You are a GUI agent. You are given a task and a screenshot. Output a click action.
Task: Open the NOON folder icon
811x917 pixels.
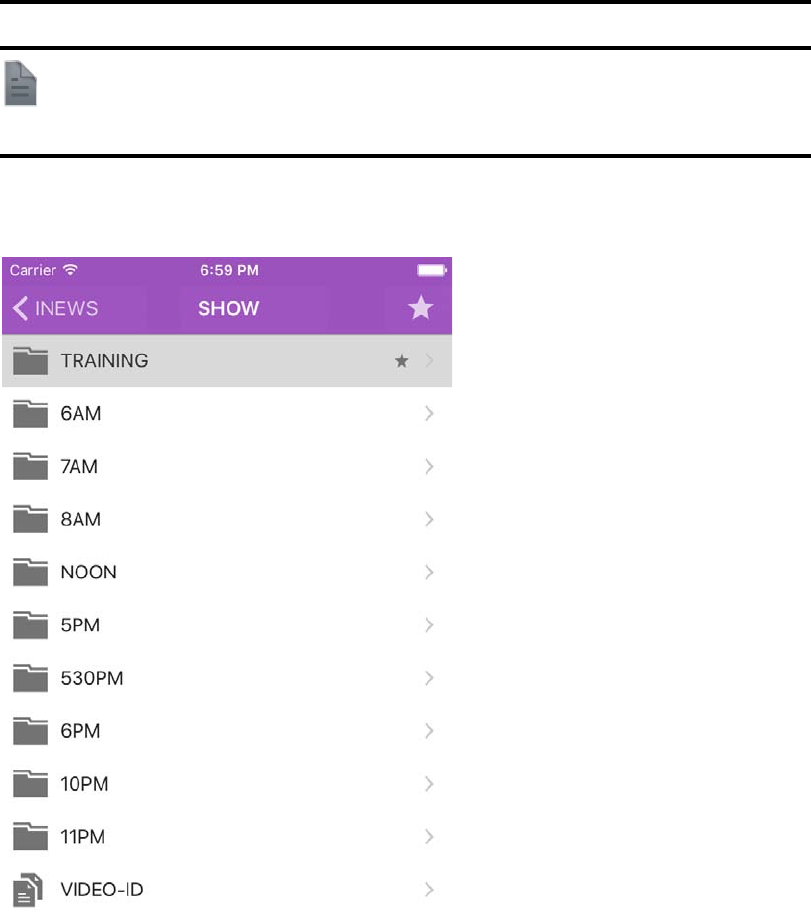click(30, 572)
